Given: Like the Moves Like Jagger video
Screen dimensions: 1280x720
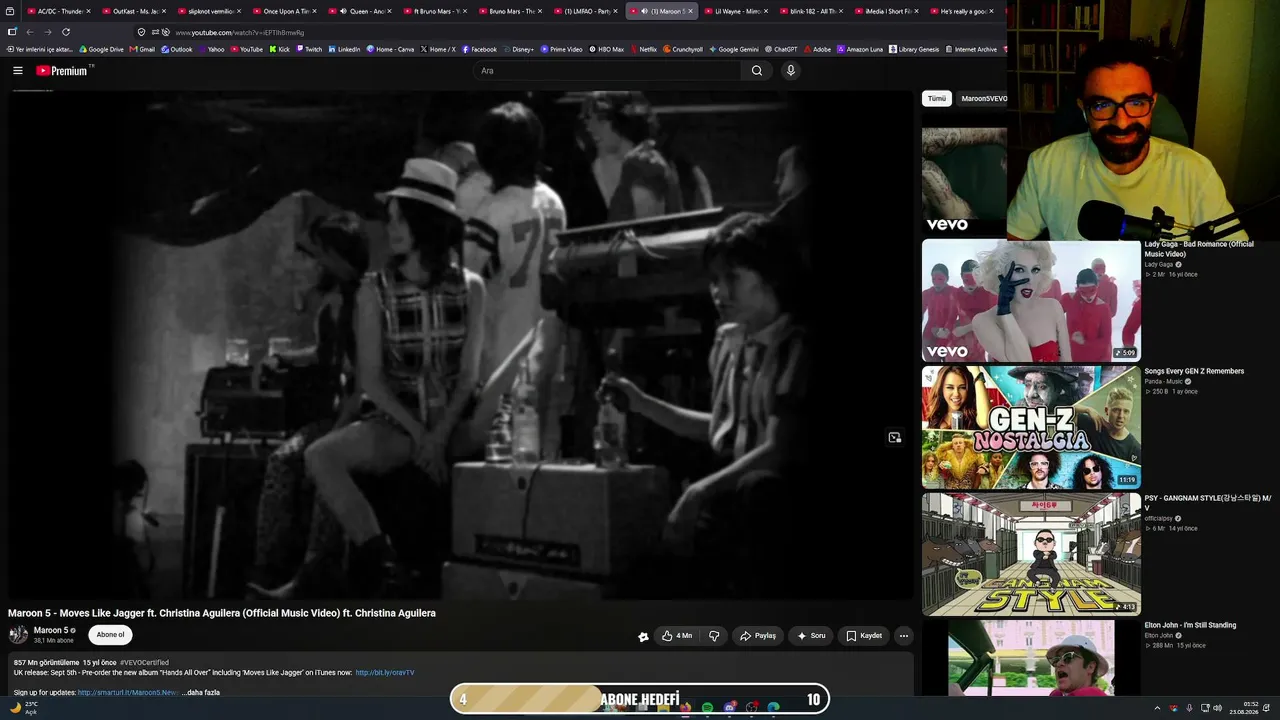Looking at the screenshot, I should [677, 636].
